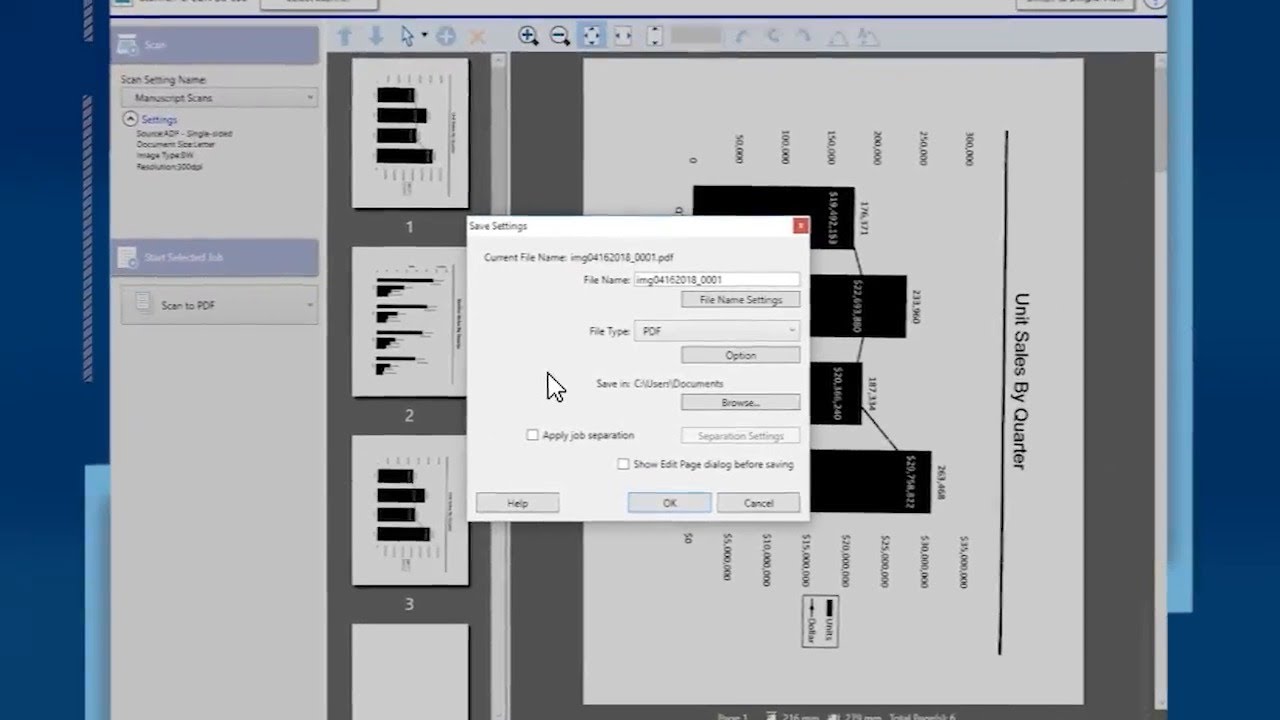1280x720 pixels.
Task: Click the File Name input field
Action: coord(717,280)
